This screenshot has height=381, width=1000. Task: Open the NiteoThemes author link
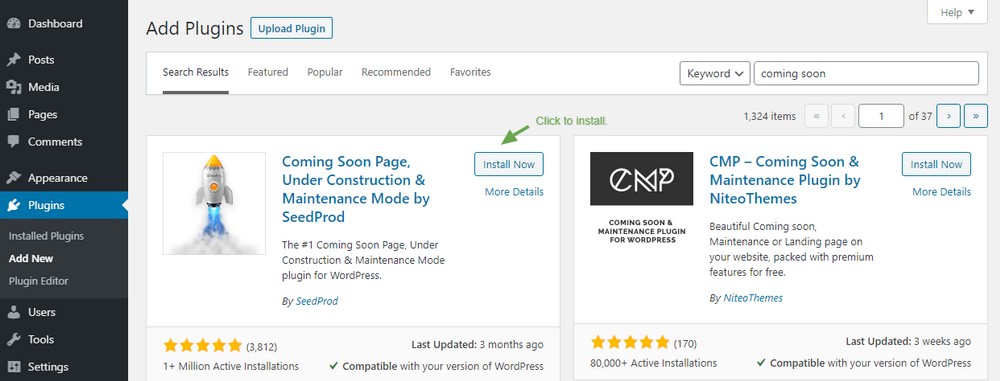coord(753,298)
